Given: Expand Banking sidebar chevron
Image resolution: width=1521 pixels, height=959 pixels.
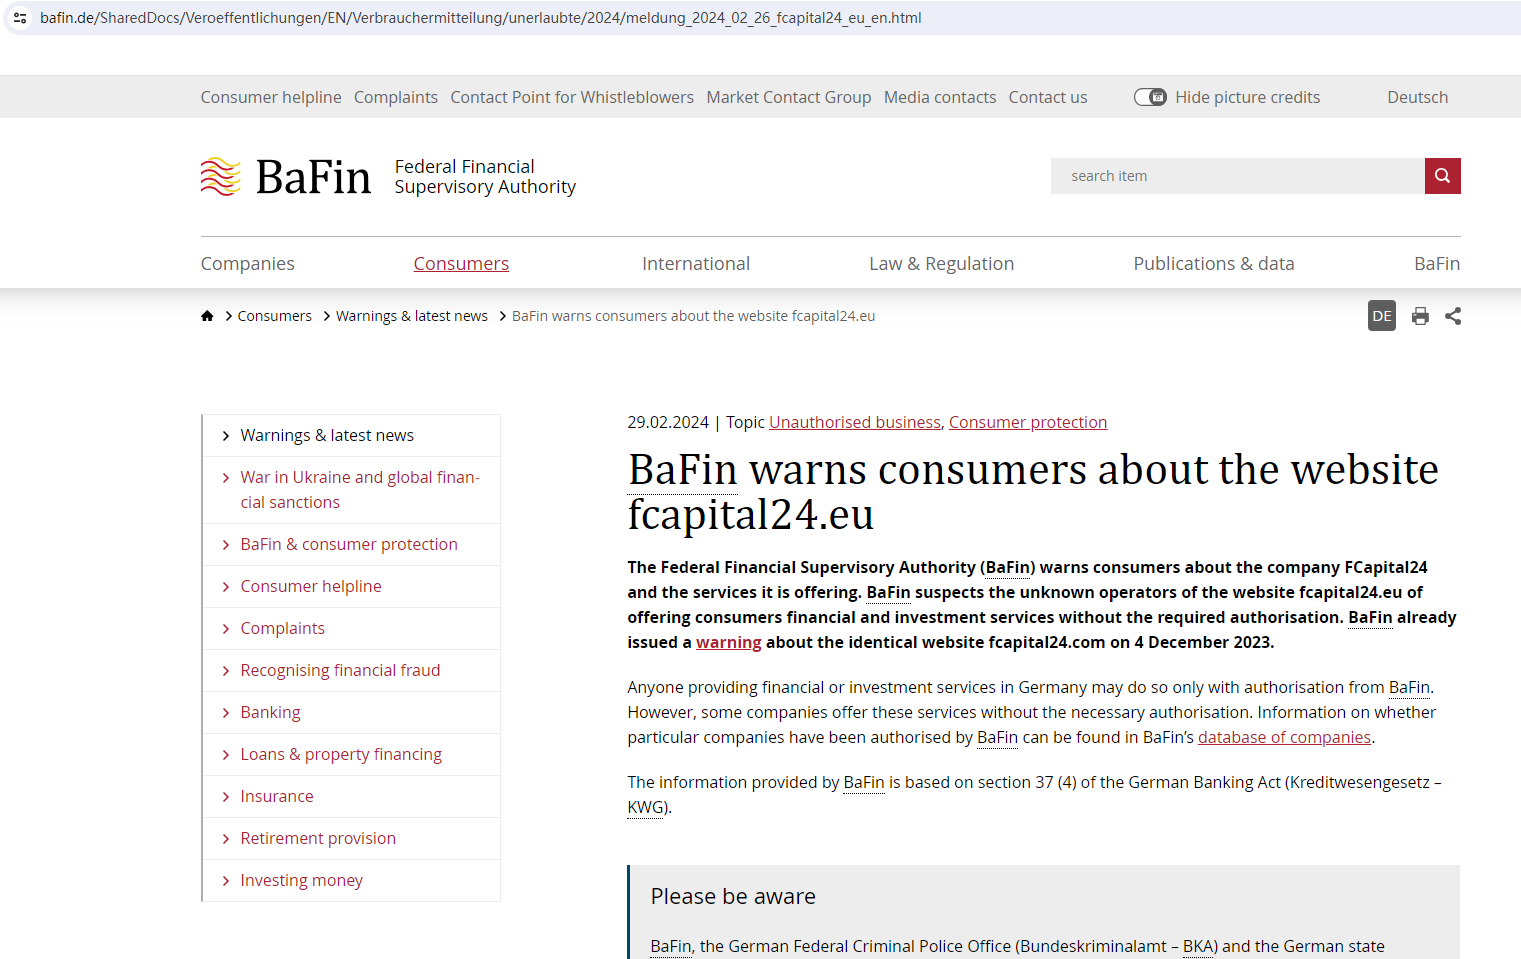Looking at the screenshot, I should click(226, 713).
